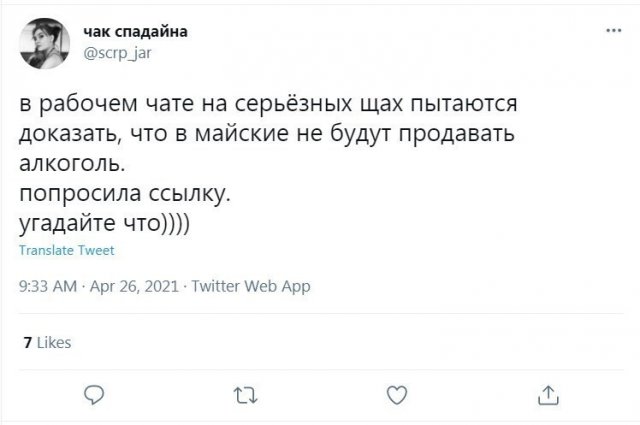Open the Twitter Web App source link
Viewport: 640px width, 425px height.
(x=250, y=286)
